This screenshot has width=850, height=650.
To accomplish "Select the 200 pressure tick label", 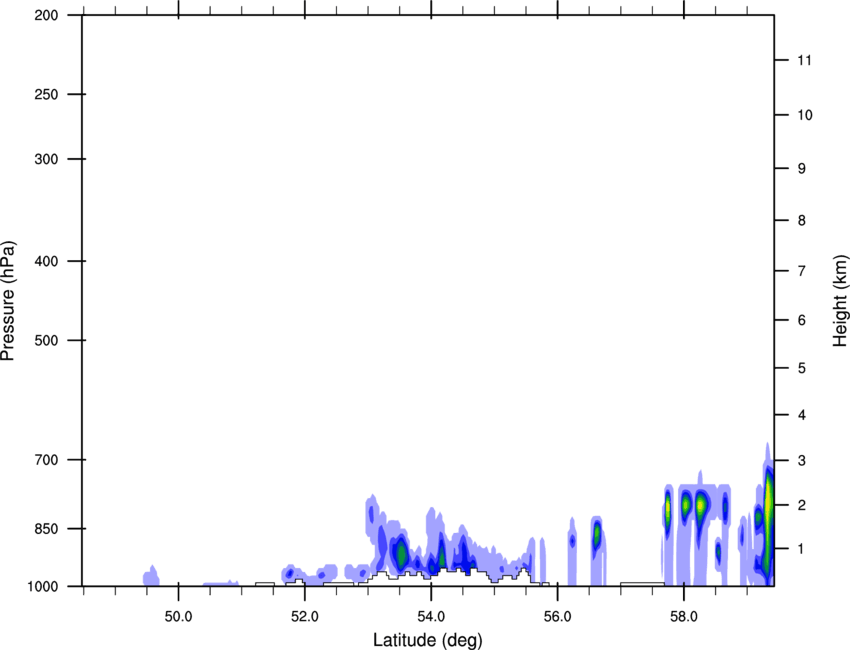I will [46, 15].
